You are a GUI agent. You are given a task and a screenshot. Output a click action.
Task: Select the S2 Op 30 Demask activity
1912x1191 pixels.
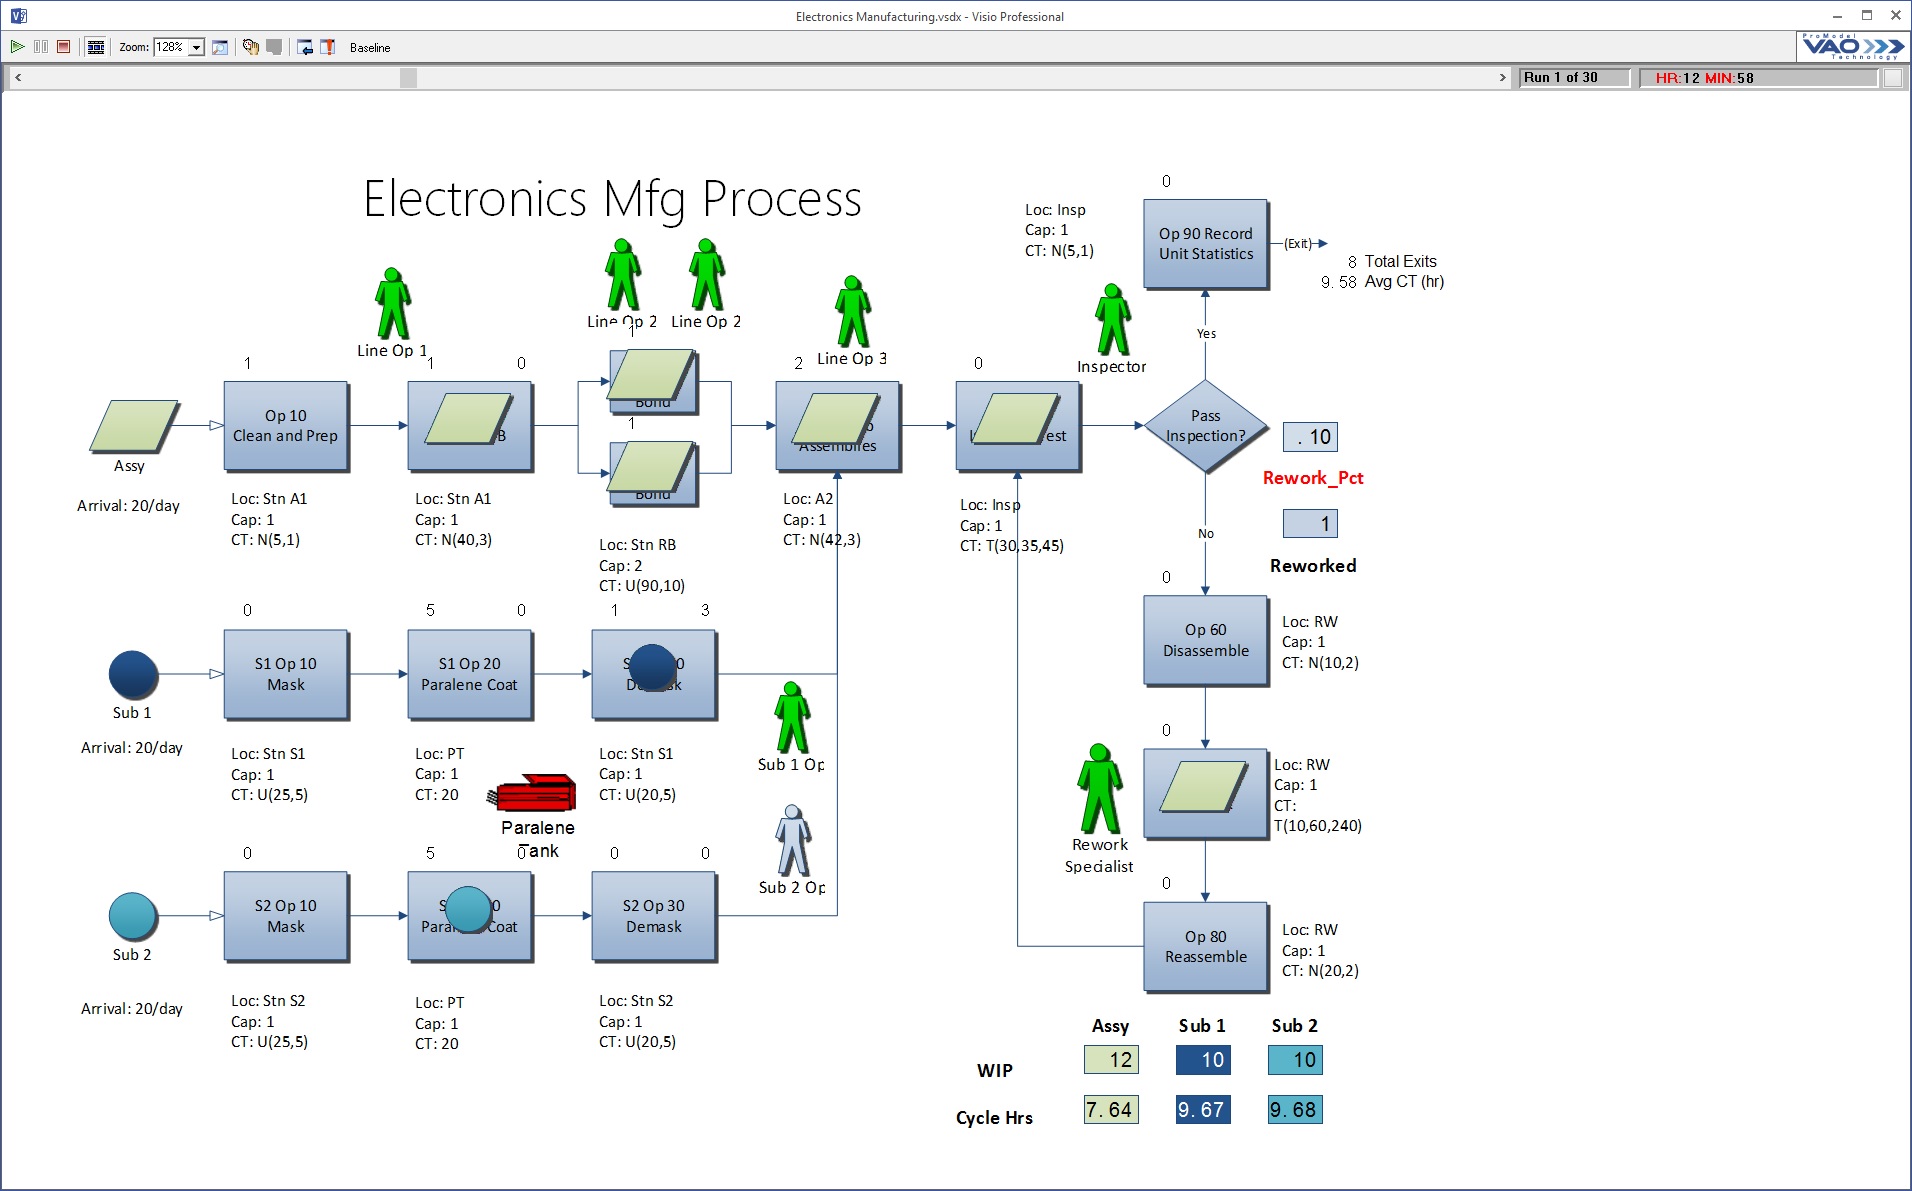coord(654,916)
